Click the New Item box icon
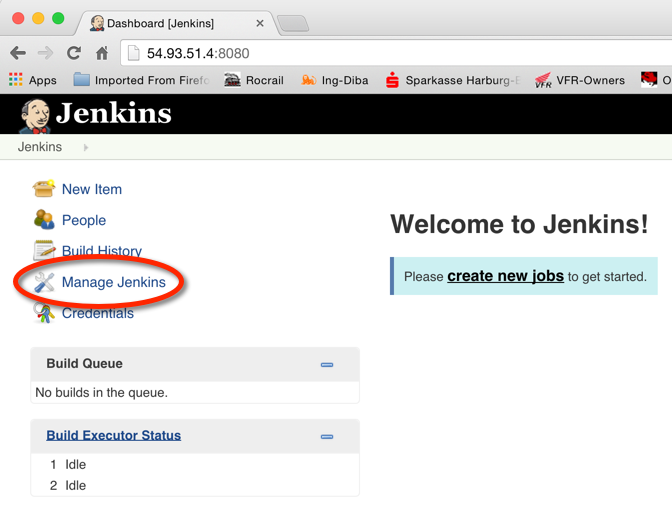This screenshot has width=672, height=511. 44,189
